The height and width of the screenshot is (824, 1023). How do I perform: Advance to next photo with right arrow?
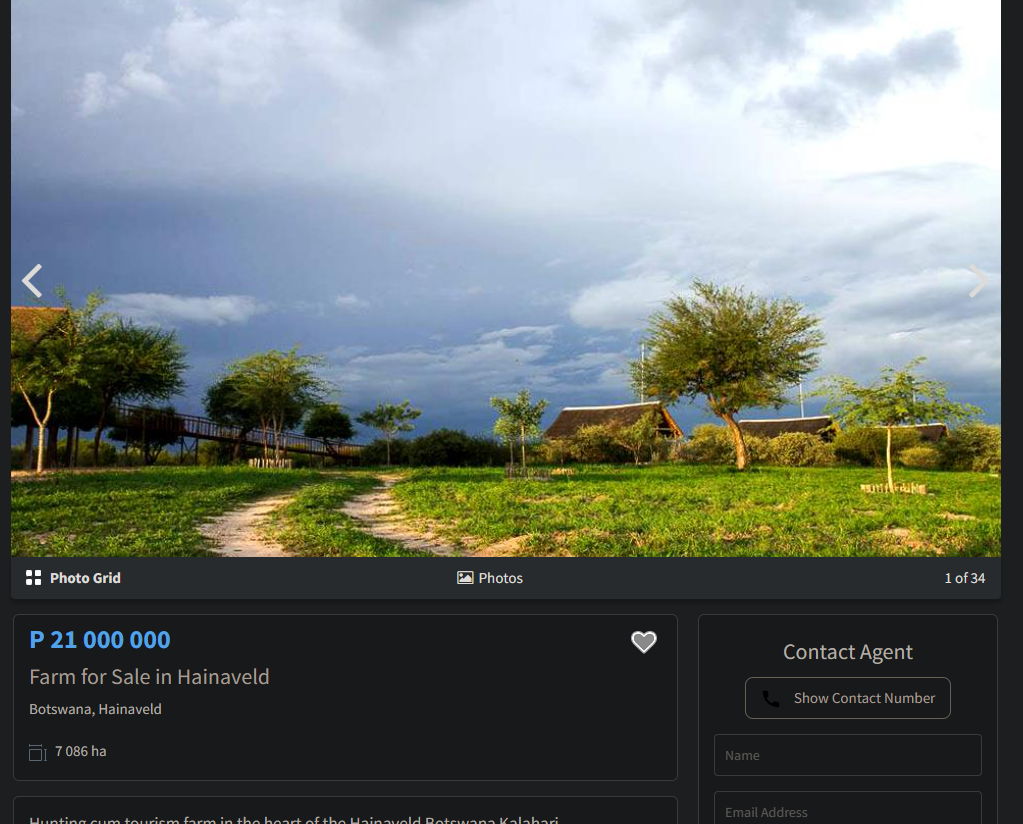click(x=979, y=281)
